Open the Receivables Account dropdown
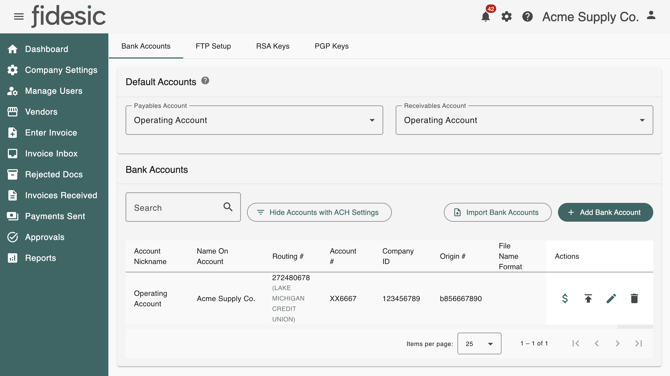The image size is (670, 376). (x=524, y=120)
